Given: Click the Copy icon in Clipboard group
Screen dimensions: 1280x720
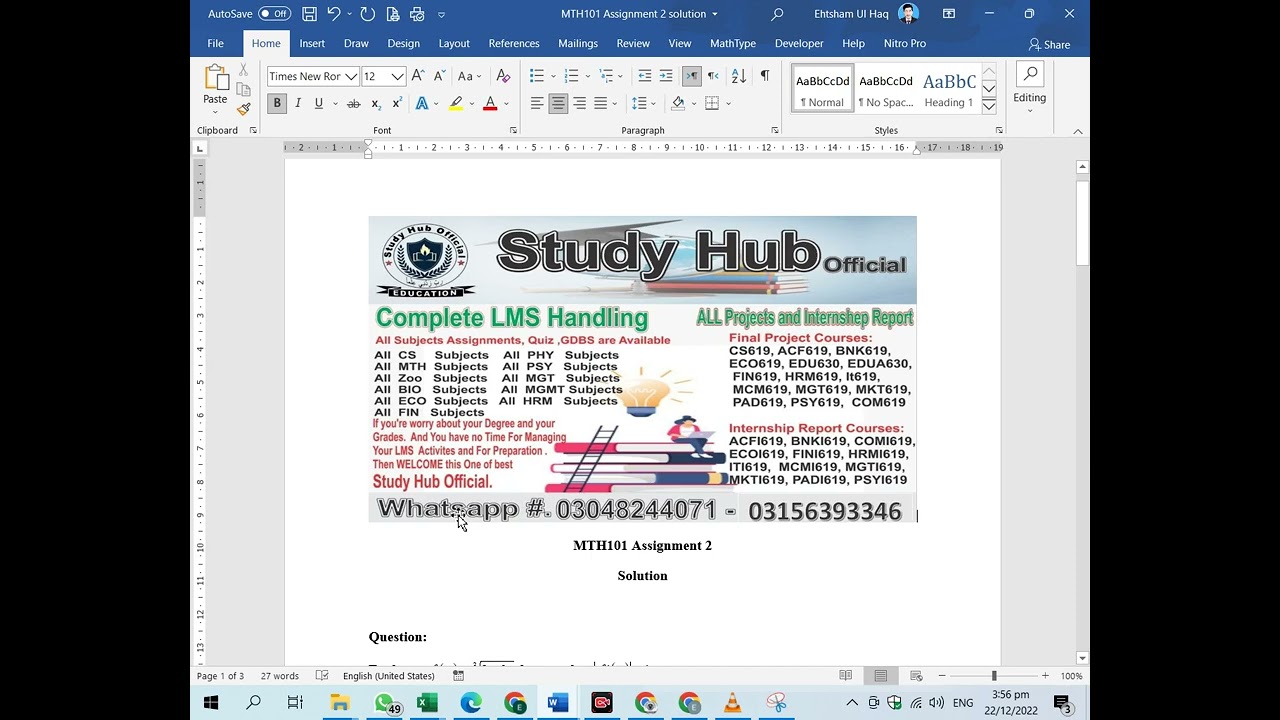Looking at the screenshot, I should tap(243, 89).
